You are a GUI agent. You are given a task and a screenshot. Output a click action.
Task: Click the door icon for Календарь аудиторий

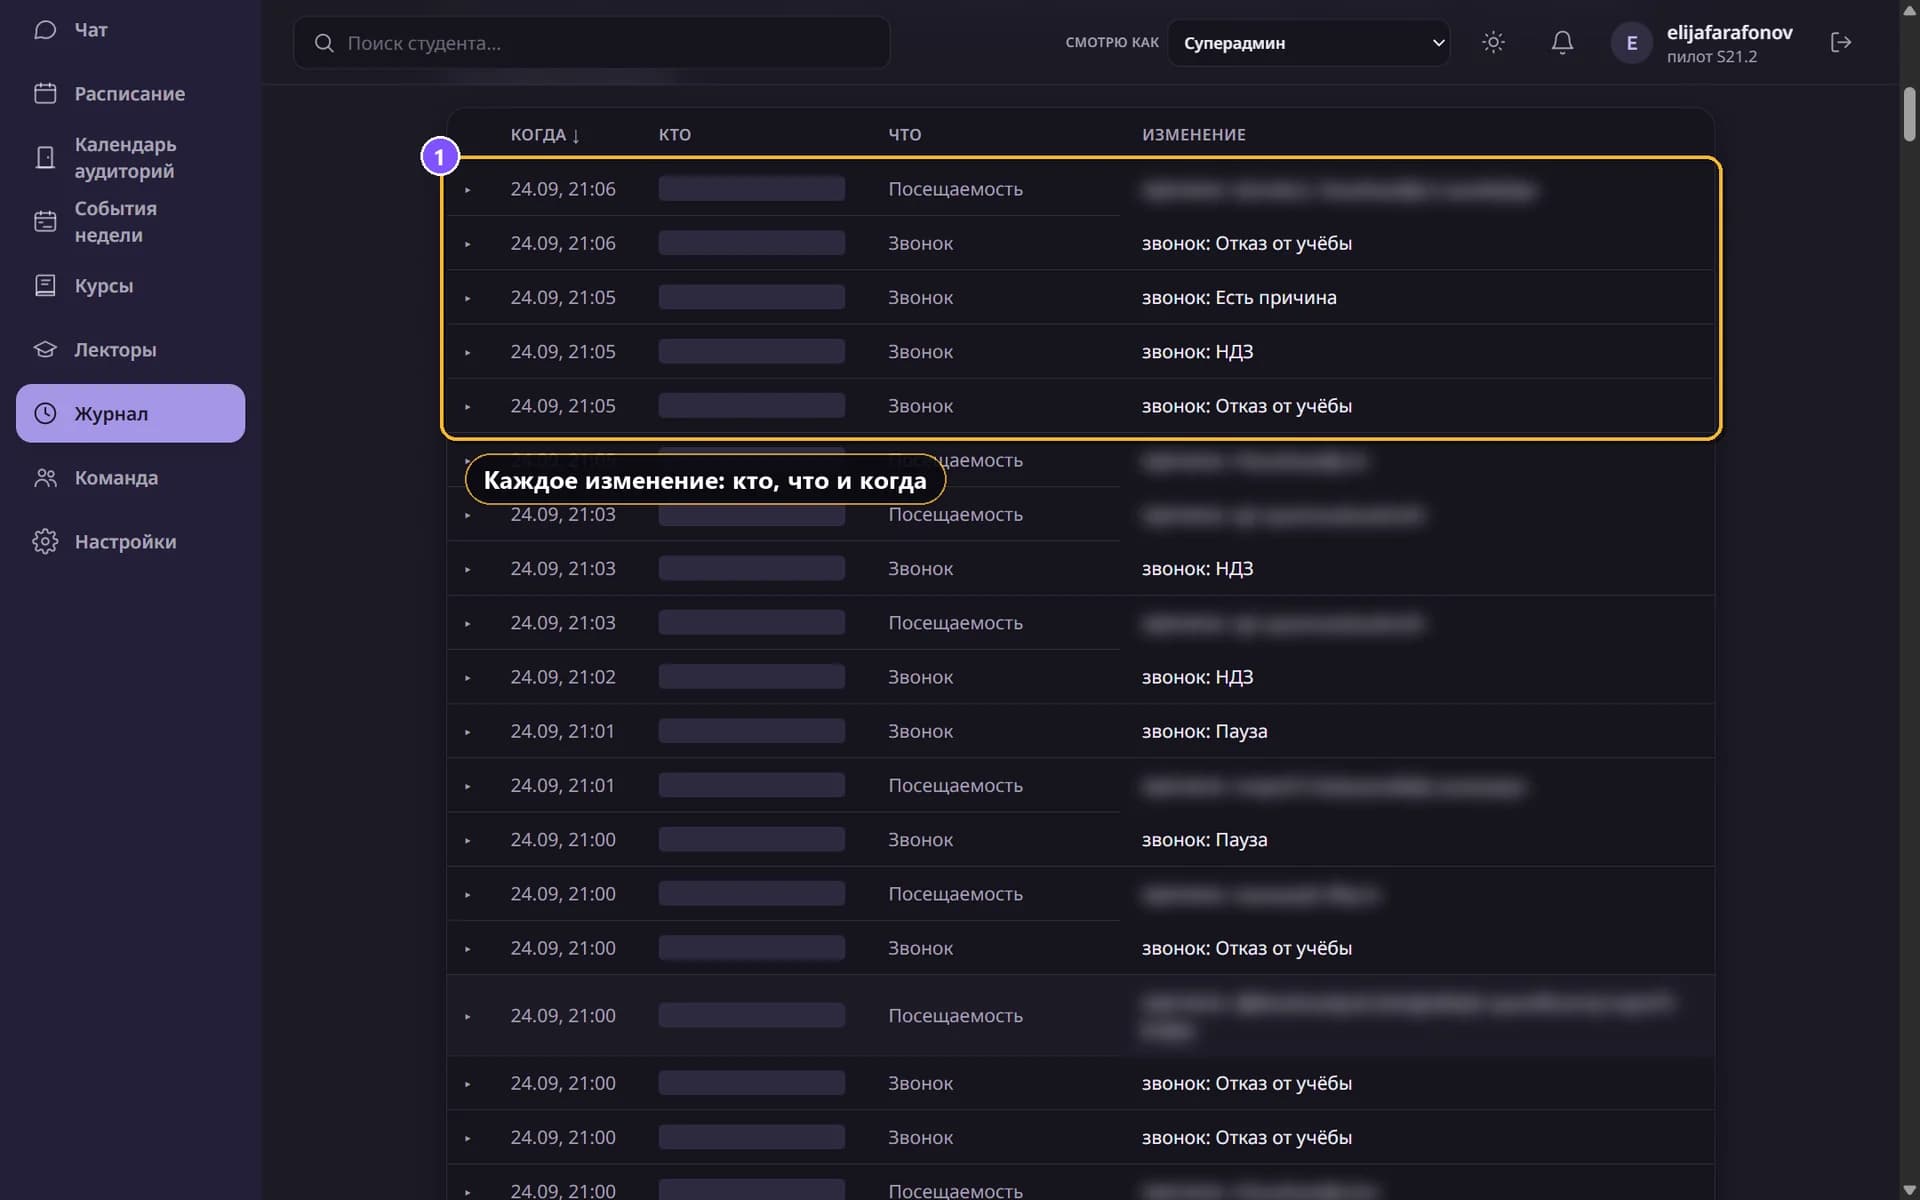coord(45,158)
